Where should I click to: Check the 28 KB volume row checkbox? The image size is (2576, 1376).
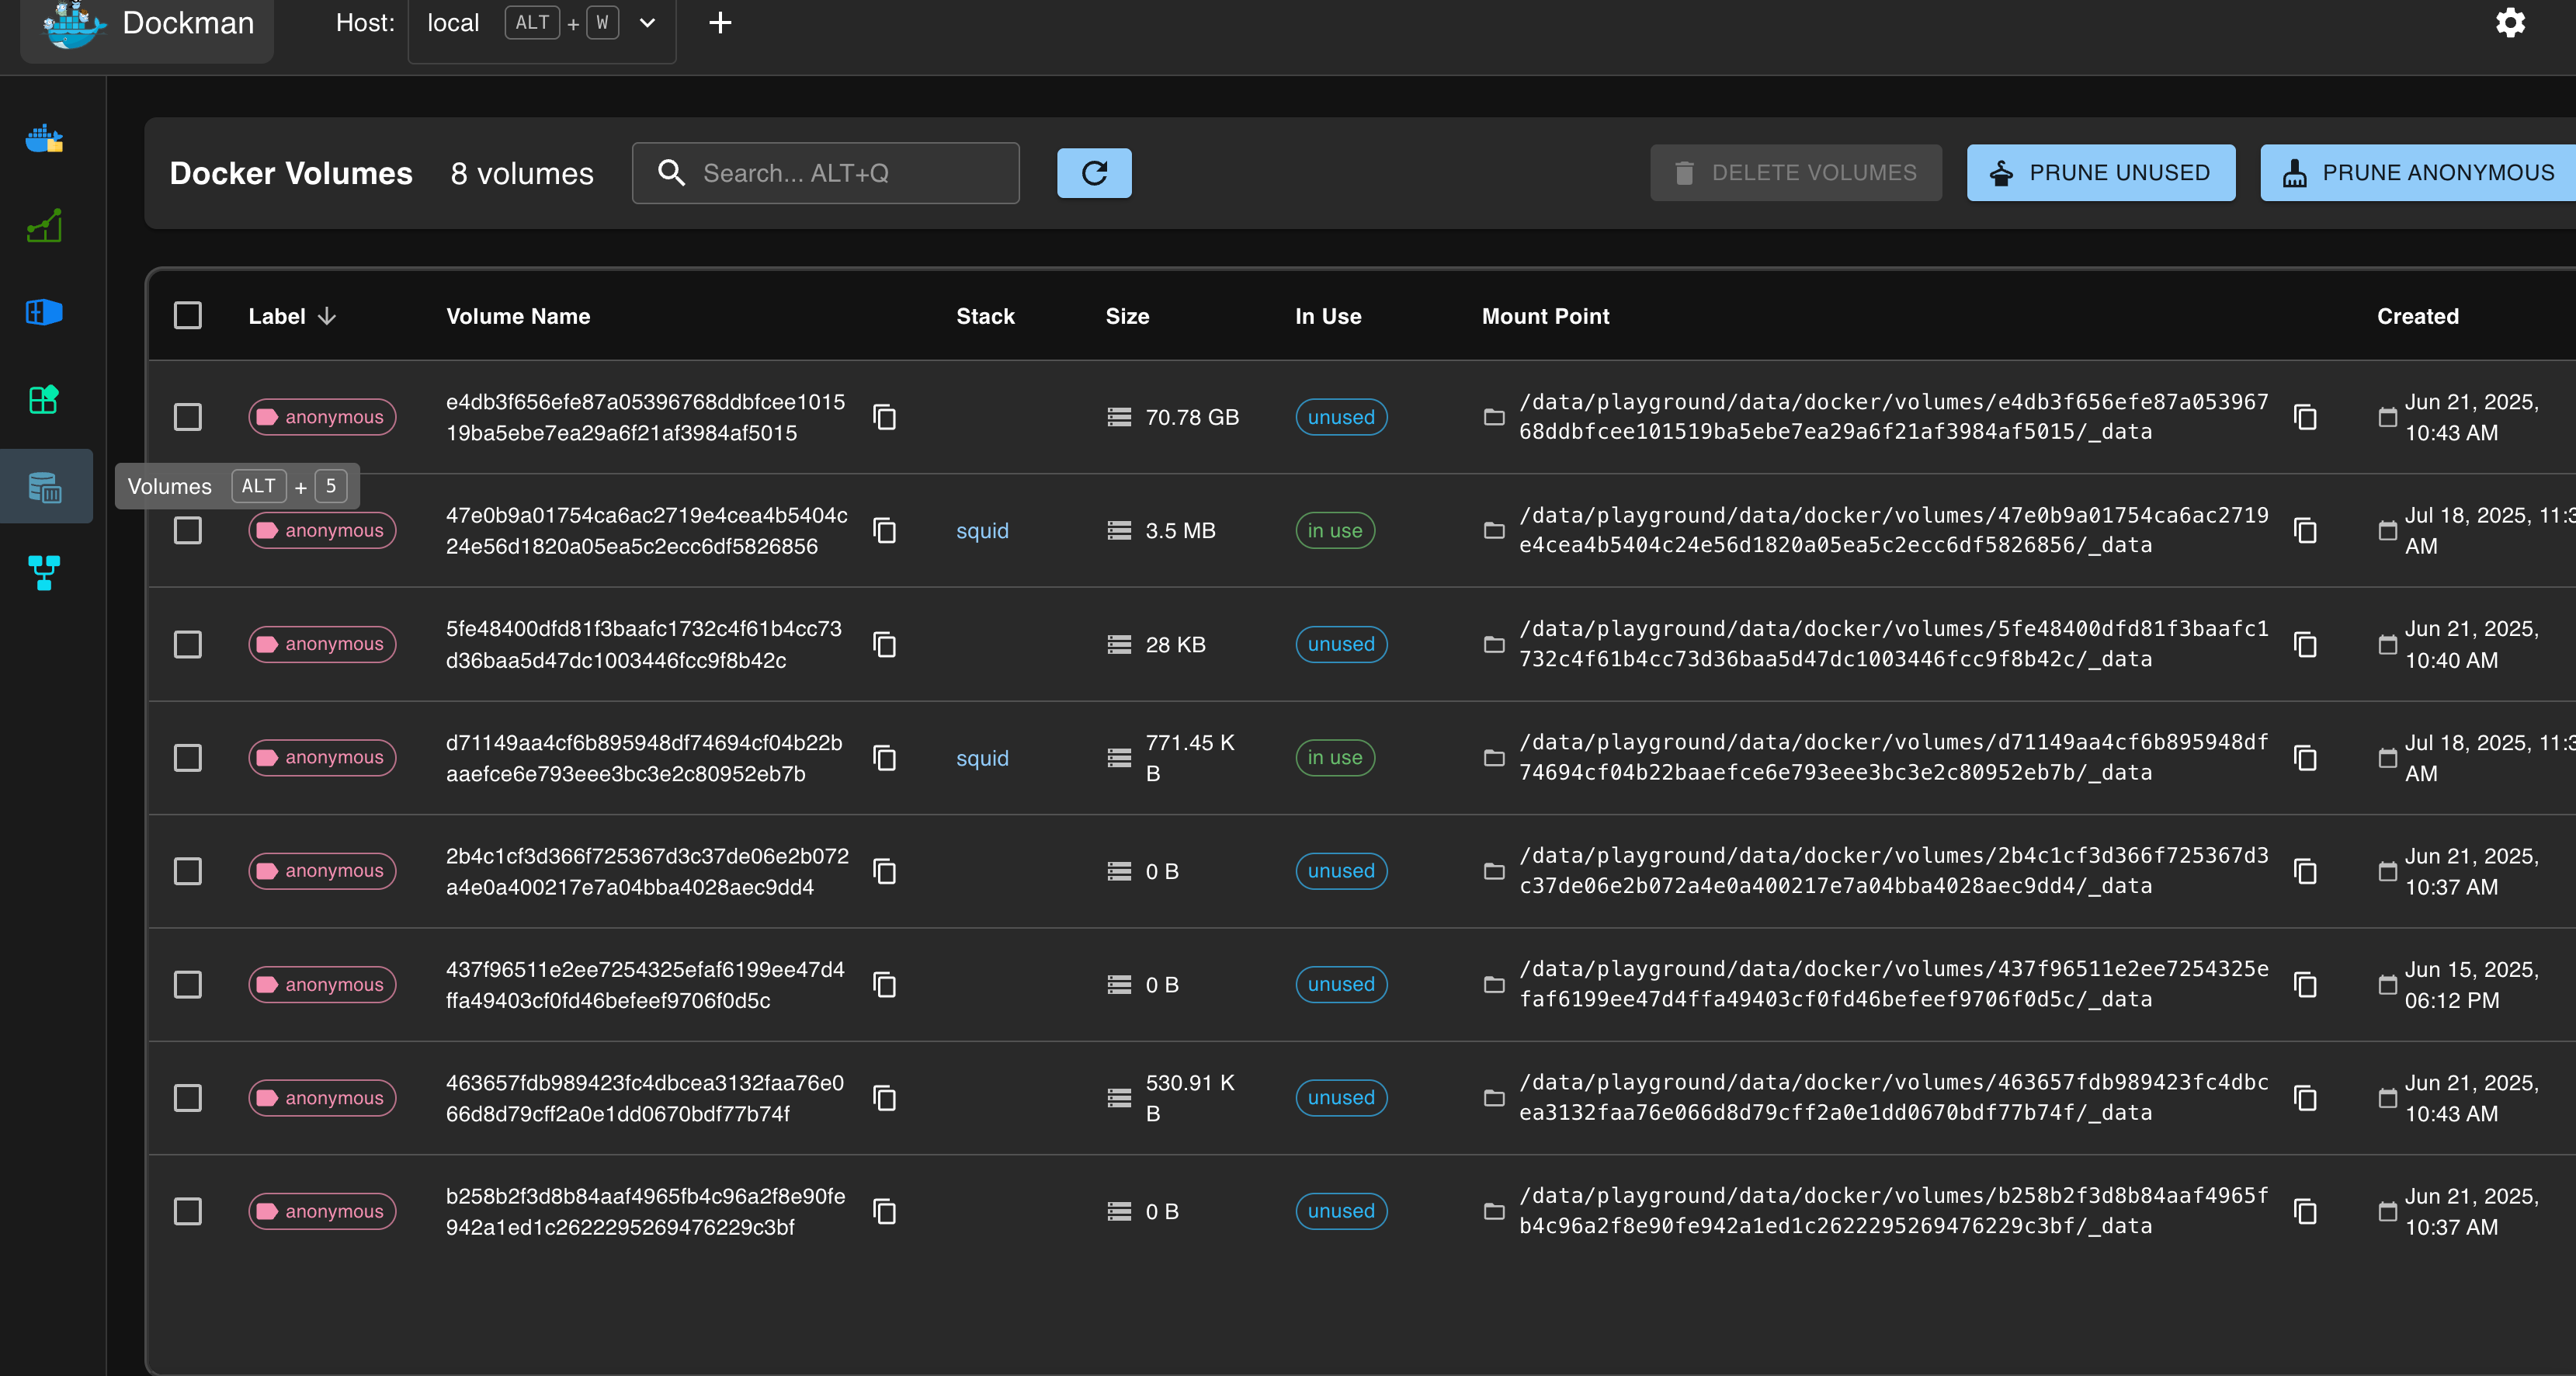188,644
